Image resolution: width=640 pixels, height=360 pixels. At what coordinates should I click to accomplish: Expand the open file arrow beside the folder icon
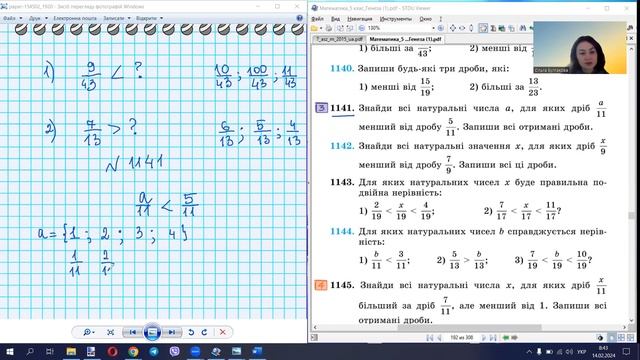pos(321,28)
